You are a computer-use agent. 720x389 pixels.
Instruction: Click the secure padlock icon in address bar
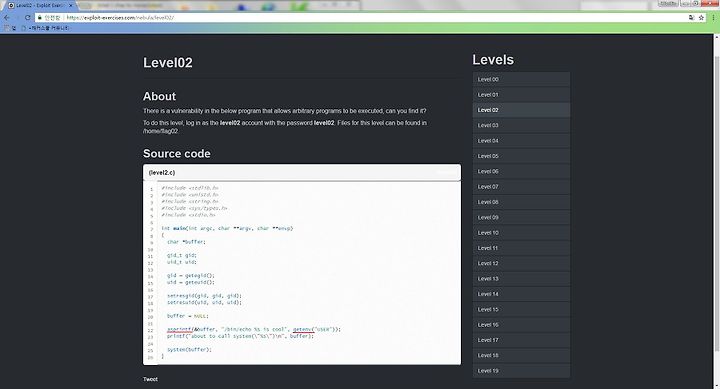39,17
